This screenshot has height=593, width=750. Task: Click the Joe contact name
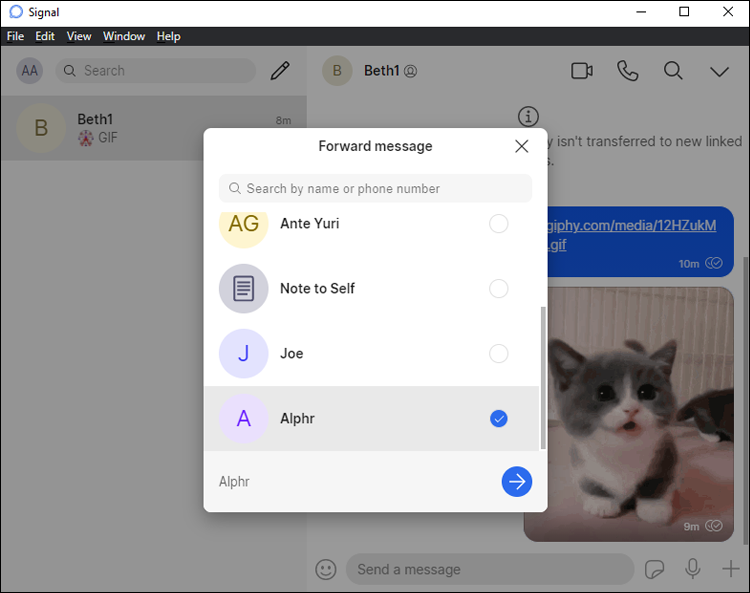(x=292, y=354)
